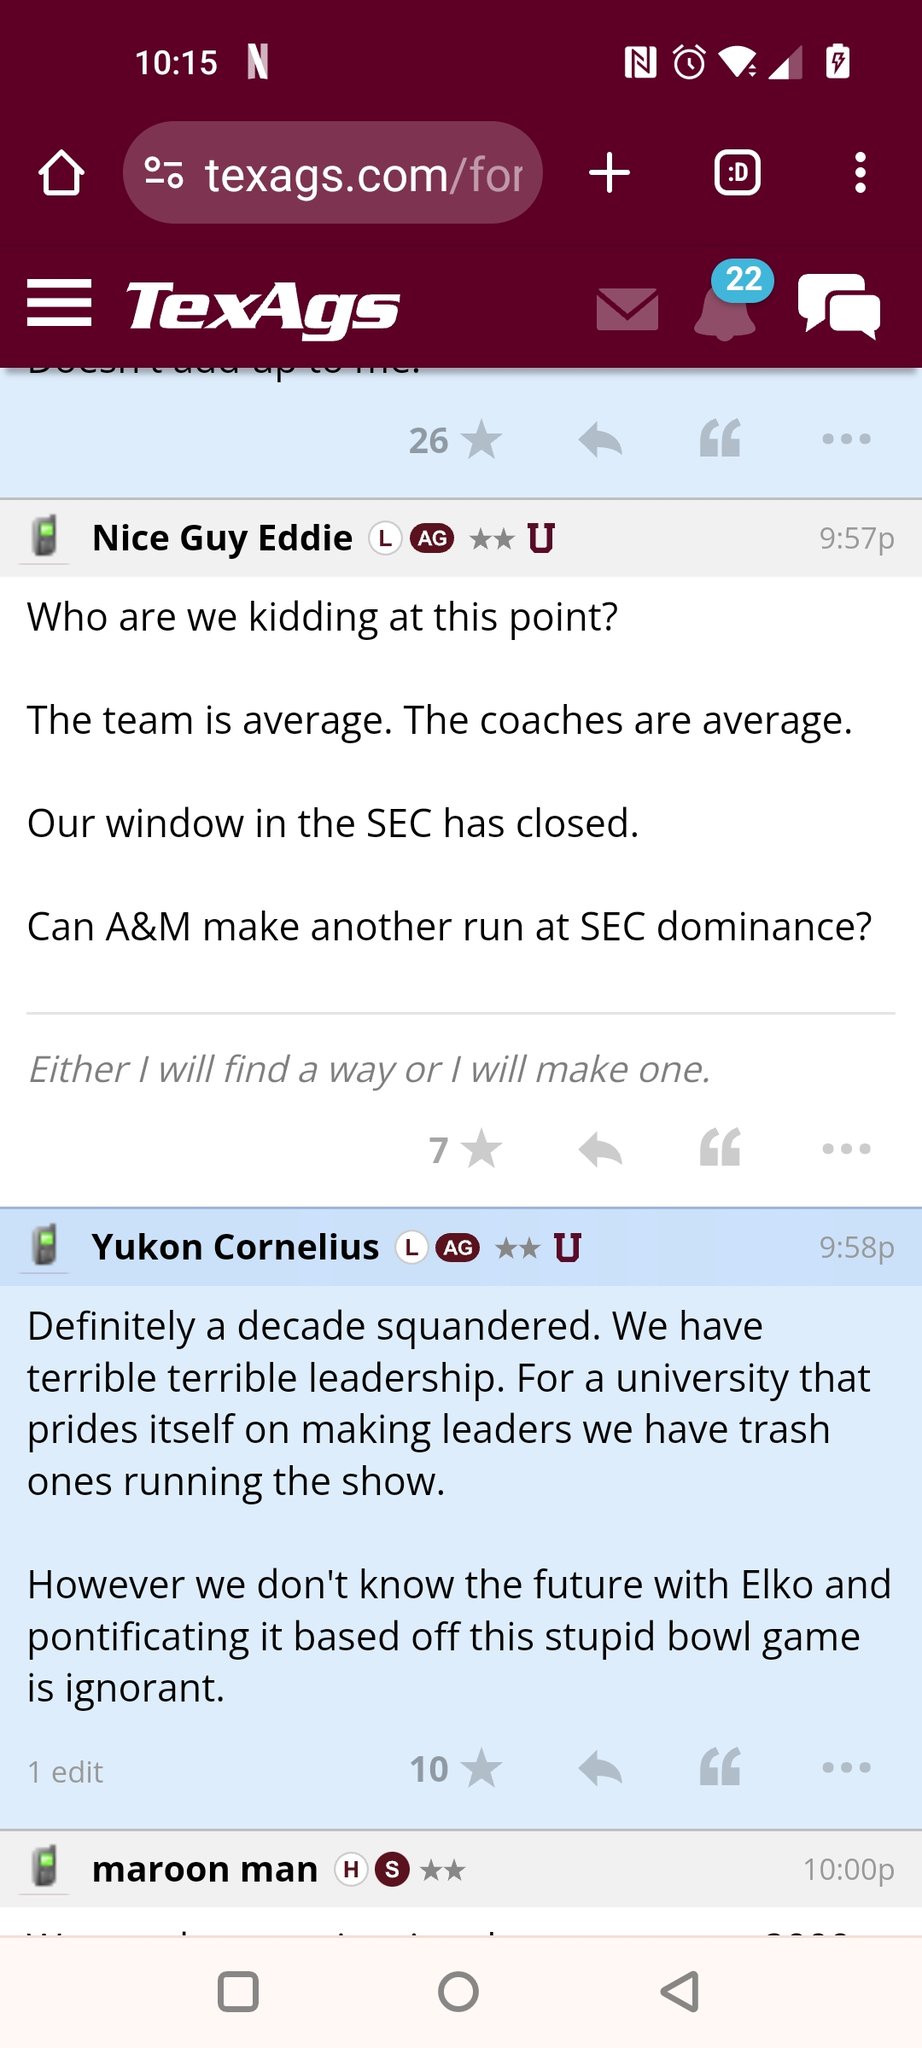The width and height of the screenshot is (922, 2048).
Task: Tap the TexAgs logo
Action: [x=262, y=306]
